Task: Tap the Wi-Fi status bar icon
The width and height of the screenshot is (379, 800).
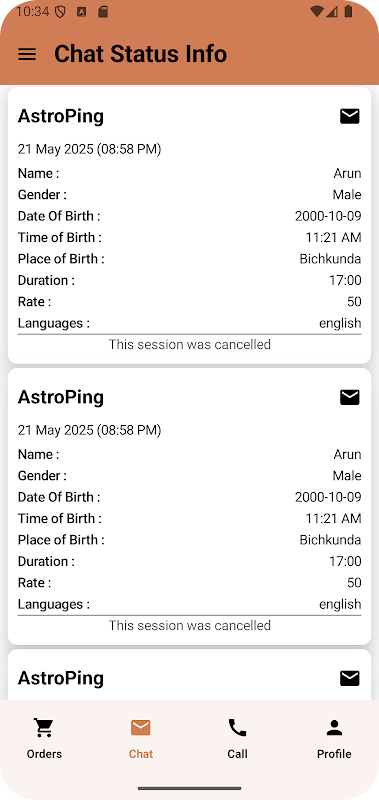Action: coord(316,12)
